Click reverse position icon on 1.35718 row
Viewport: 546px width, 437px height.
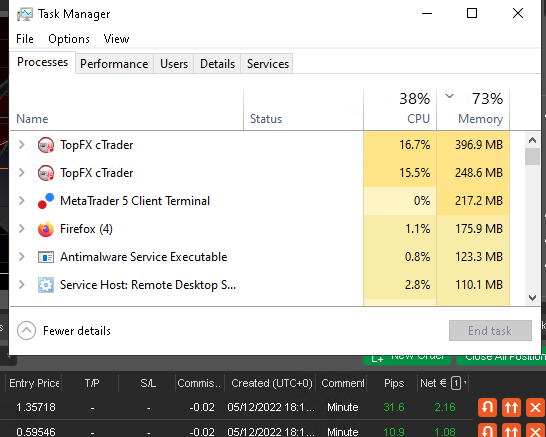coord(487,407)
